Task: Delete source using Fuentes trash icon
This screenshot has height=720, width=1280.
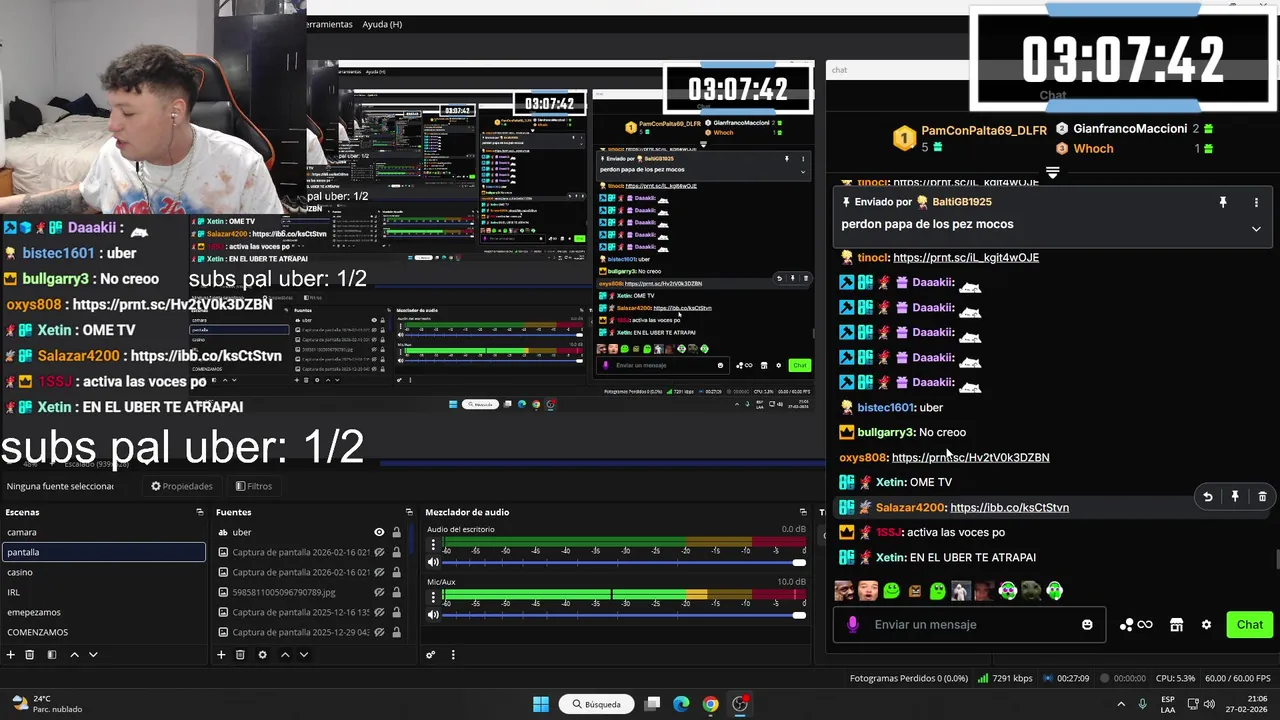Action: [x=240, y=655]
